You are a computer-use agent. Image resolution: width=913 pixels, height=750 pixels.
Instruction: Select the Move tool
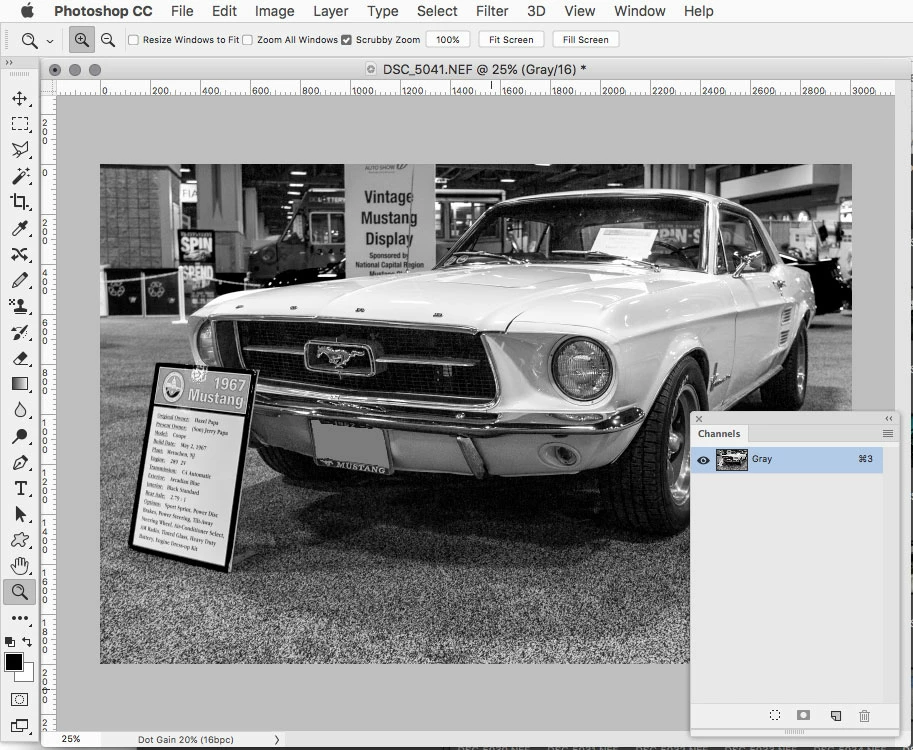20,98
